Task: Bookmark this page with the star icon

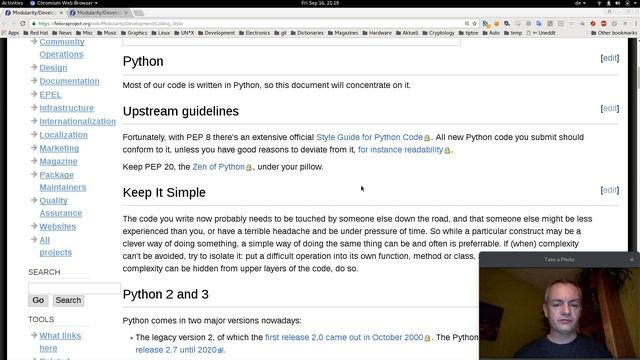Action: [474, 24]
